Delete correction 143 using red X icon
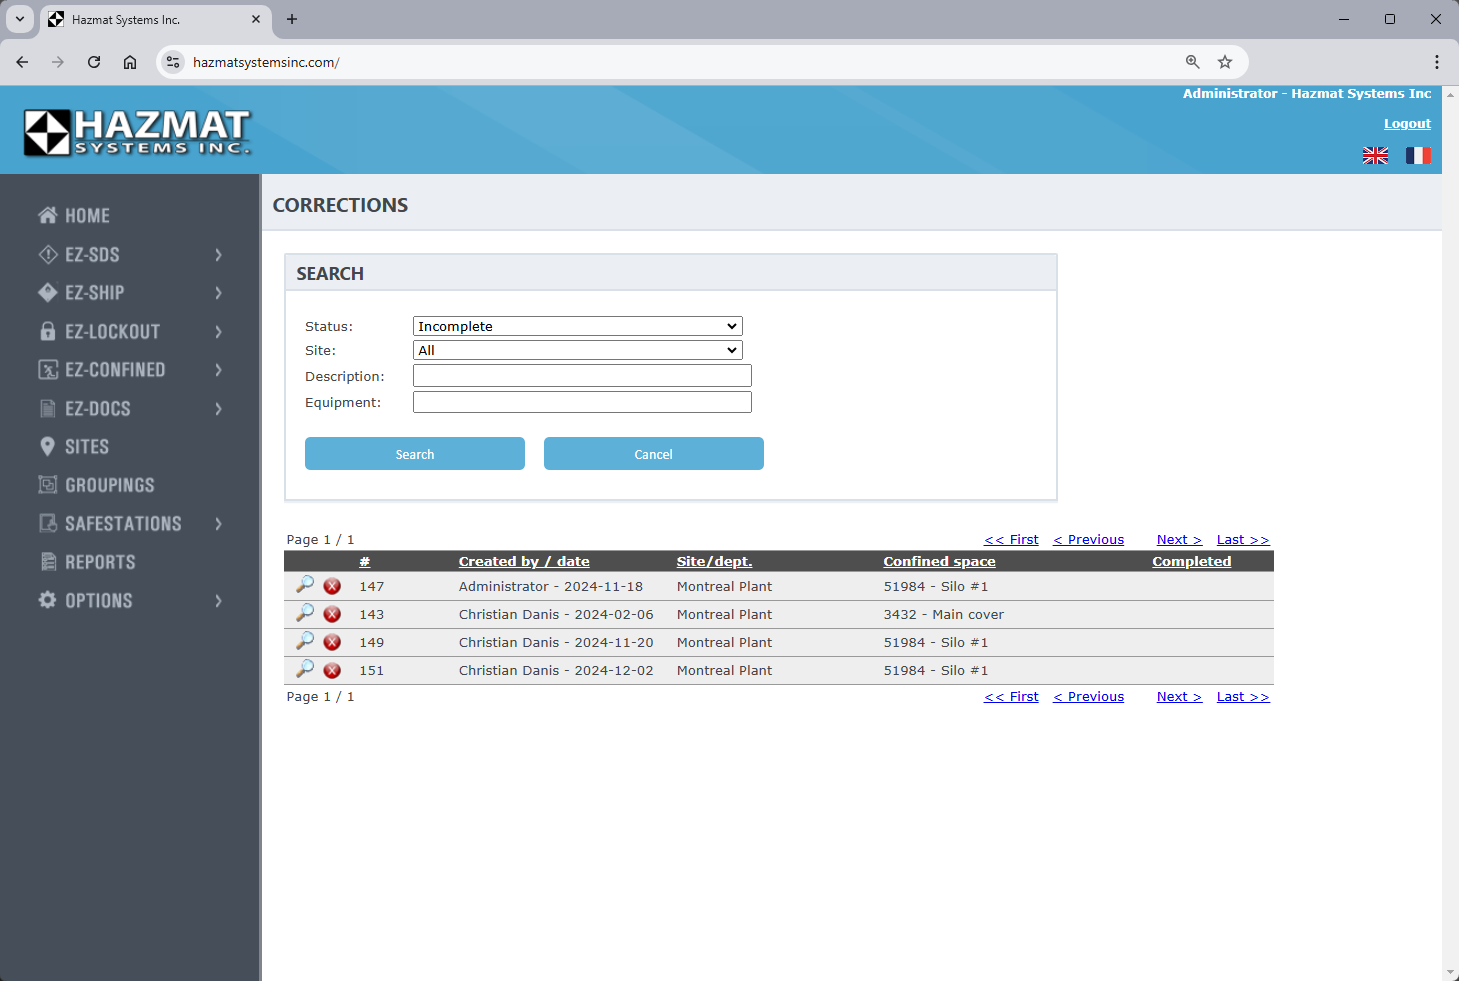Screen dimensions: 1459x981 [332, 614]
